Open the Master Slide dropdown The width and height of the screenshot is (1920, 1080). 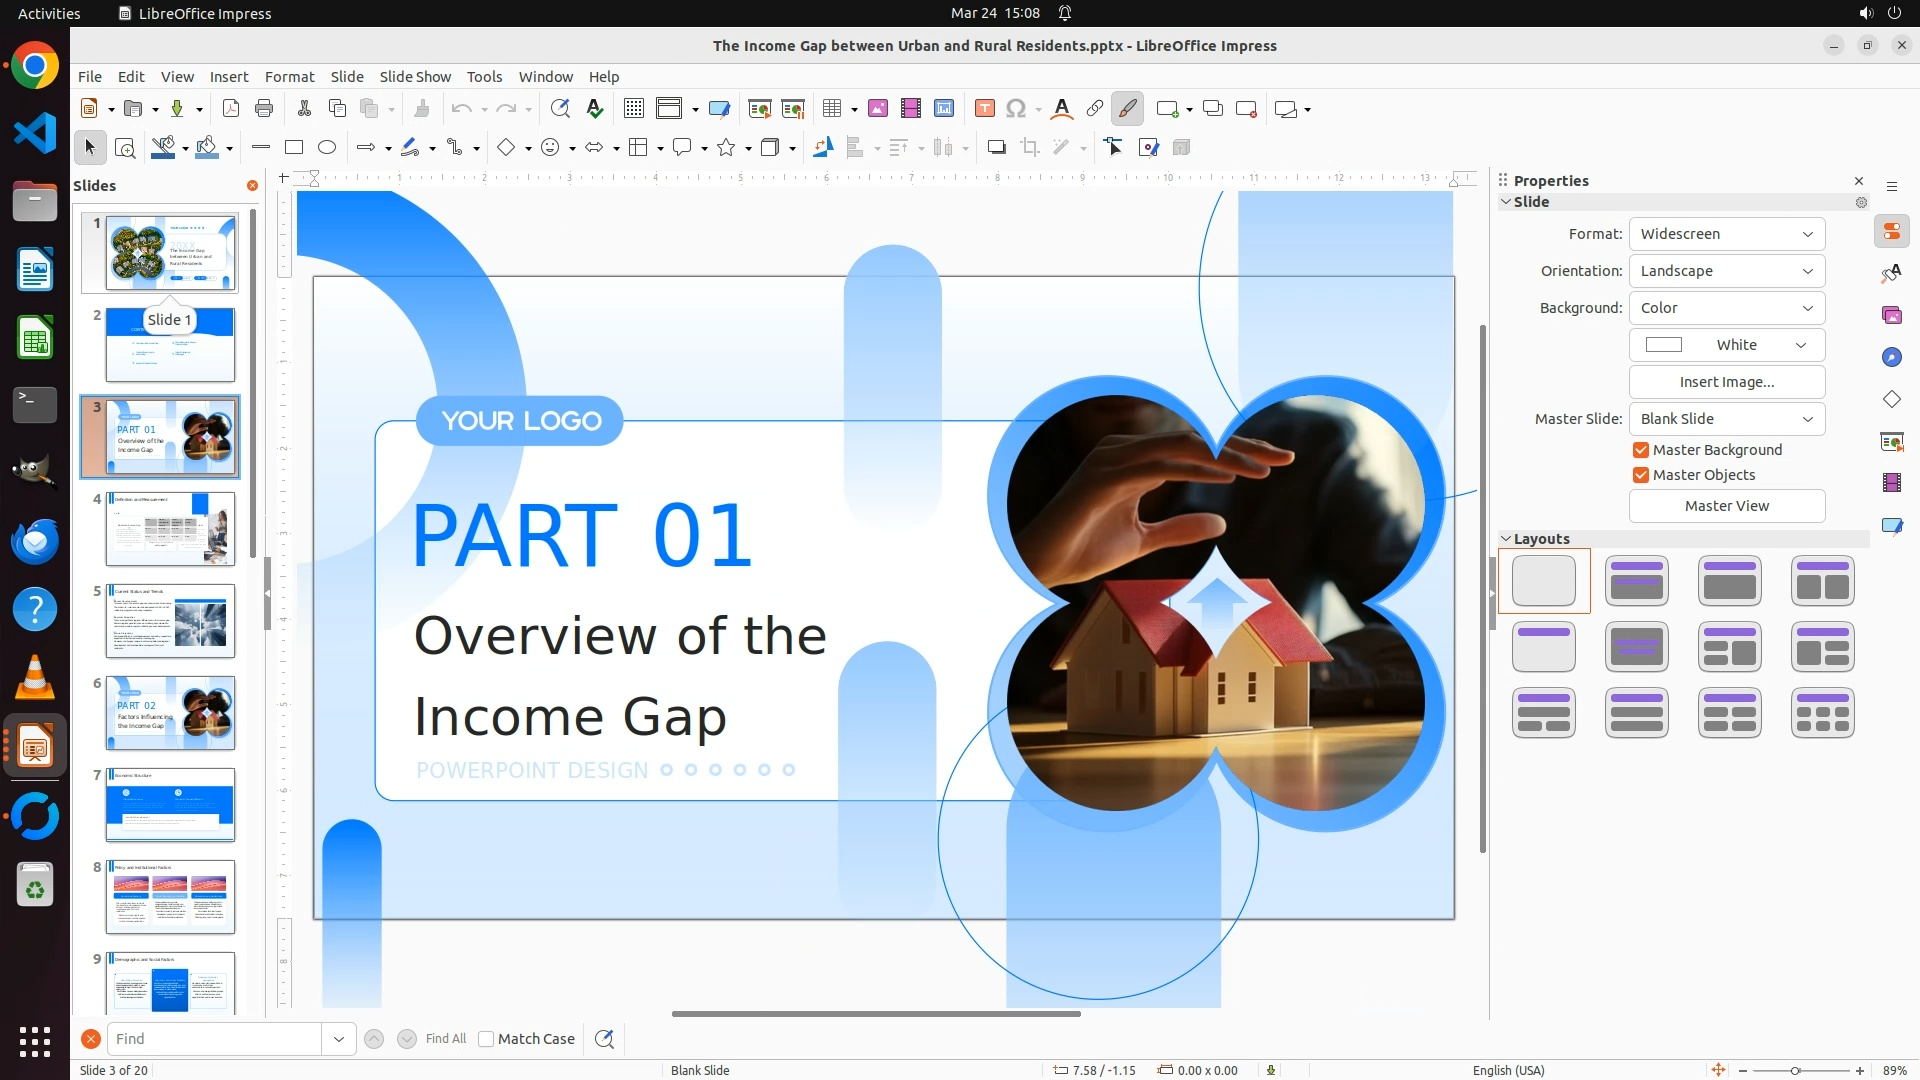coord(1726,419)
